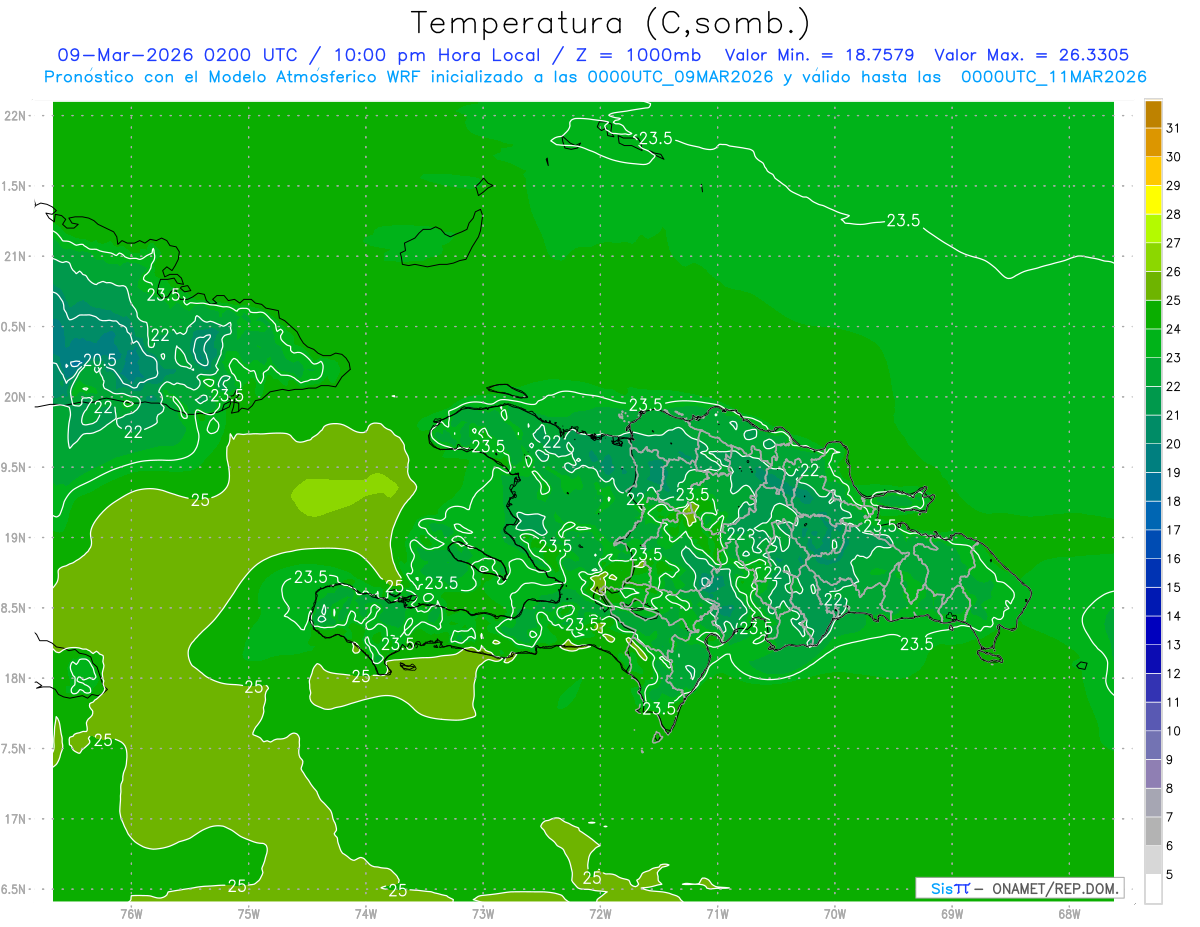Pick the yellow legend band between 28 and 29
Screen dimensions: 1200x927
1153,200
